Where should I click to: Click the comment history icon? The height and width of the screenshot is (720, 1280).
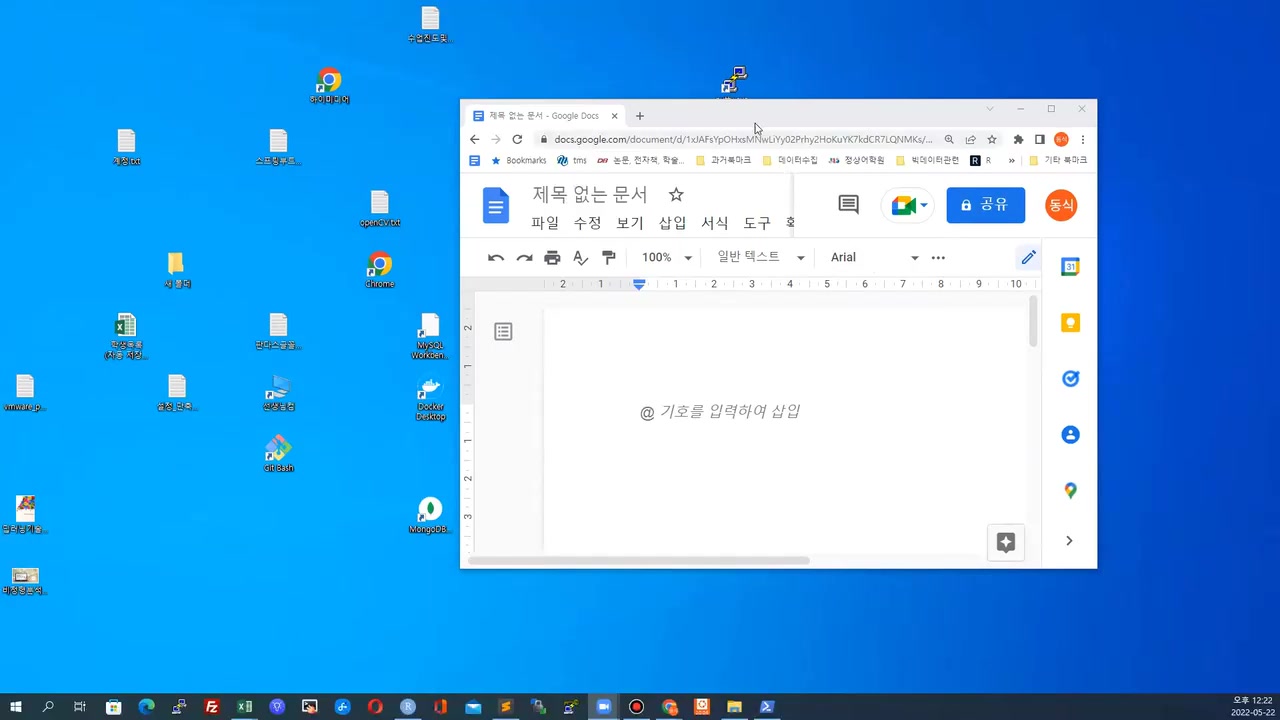click(848, 204)
